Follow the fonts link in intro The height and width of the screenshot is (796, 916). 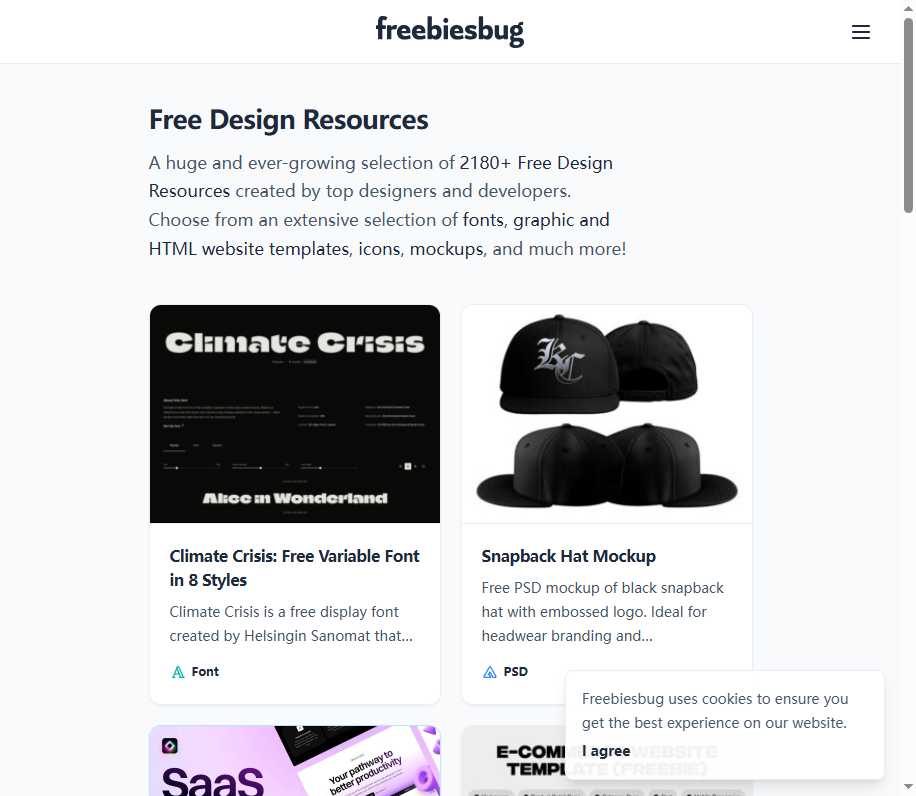pyautogui.click(x=483, y=220)
